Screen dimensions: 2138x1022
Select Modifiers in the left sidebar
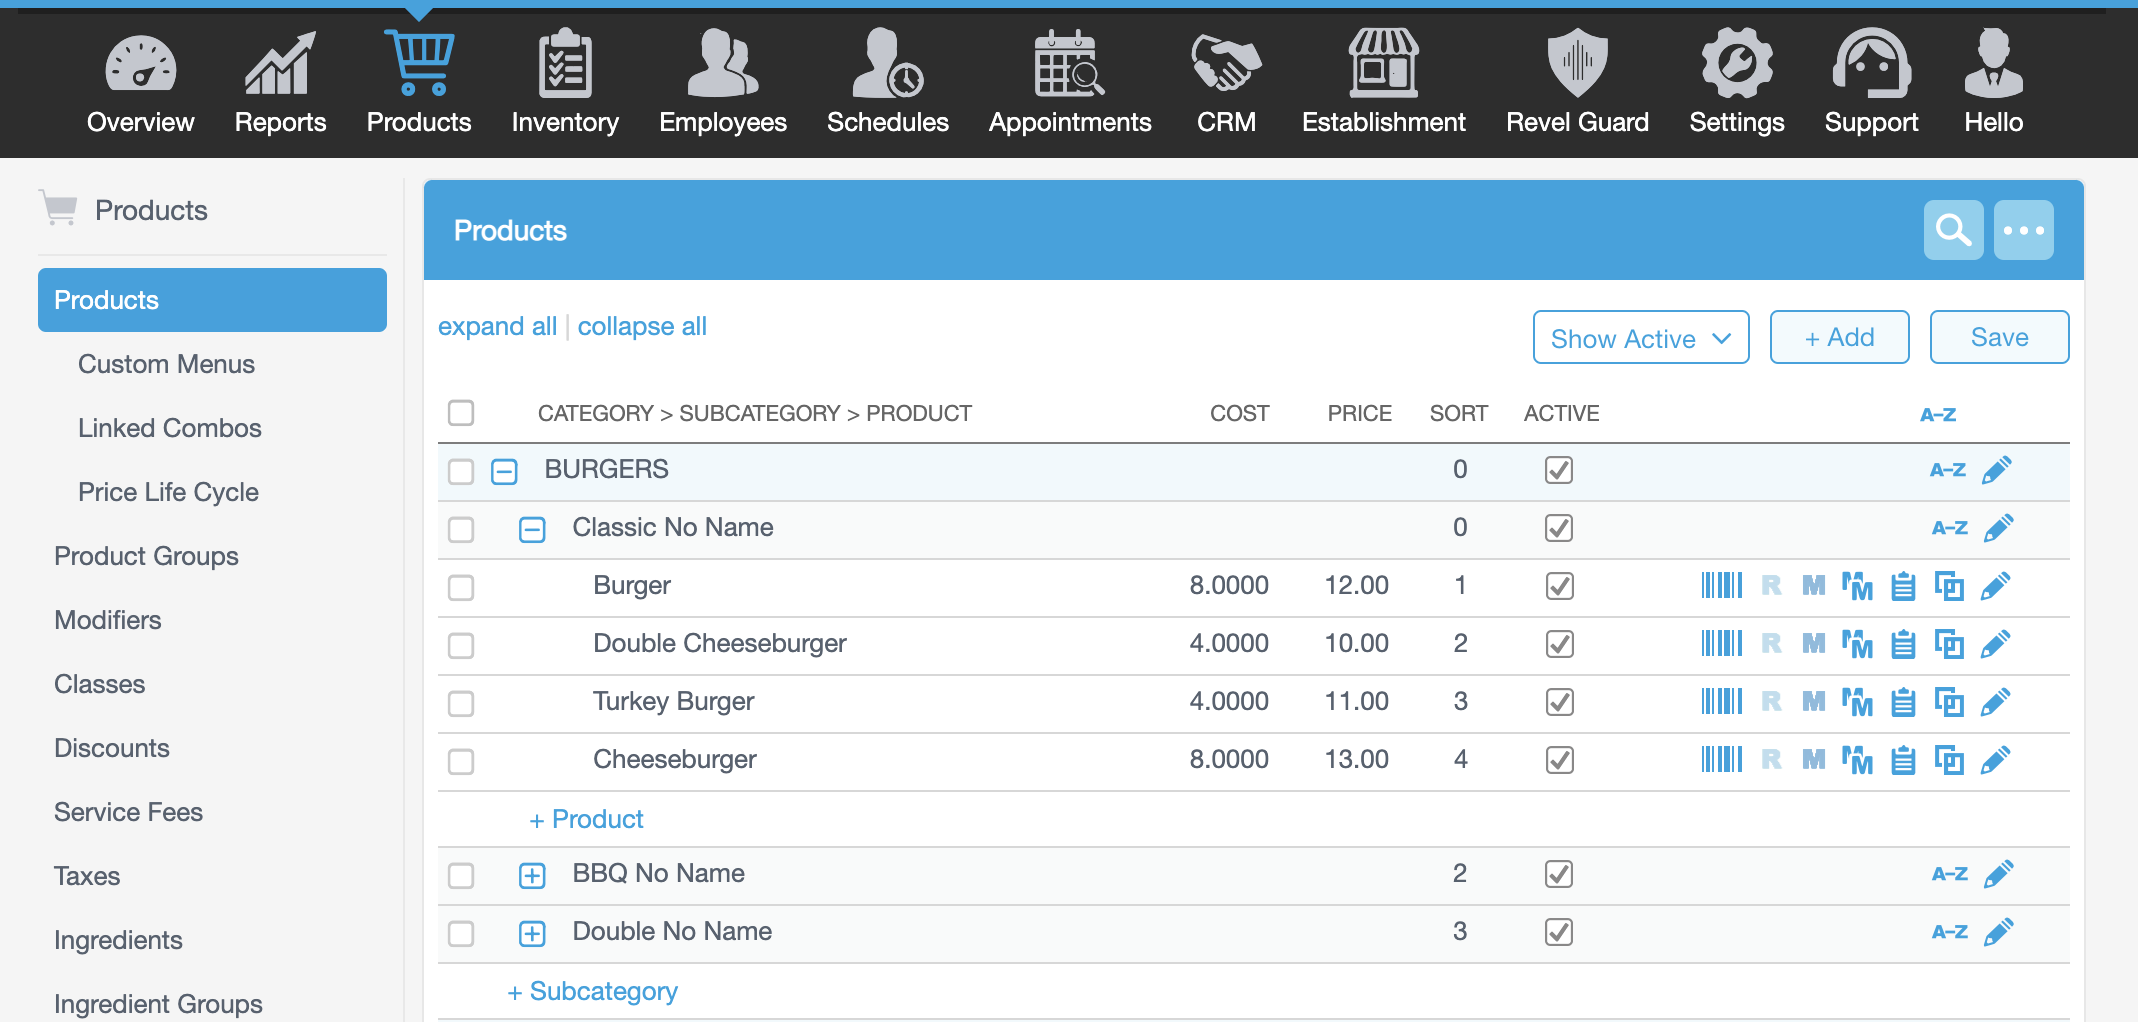[x=108, y=620]
